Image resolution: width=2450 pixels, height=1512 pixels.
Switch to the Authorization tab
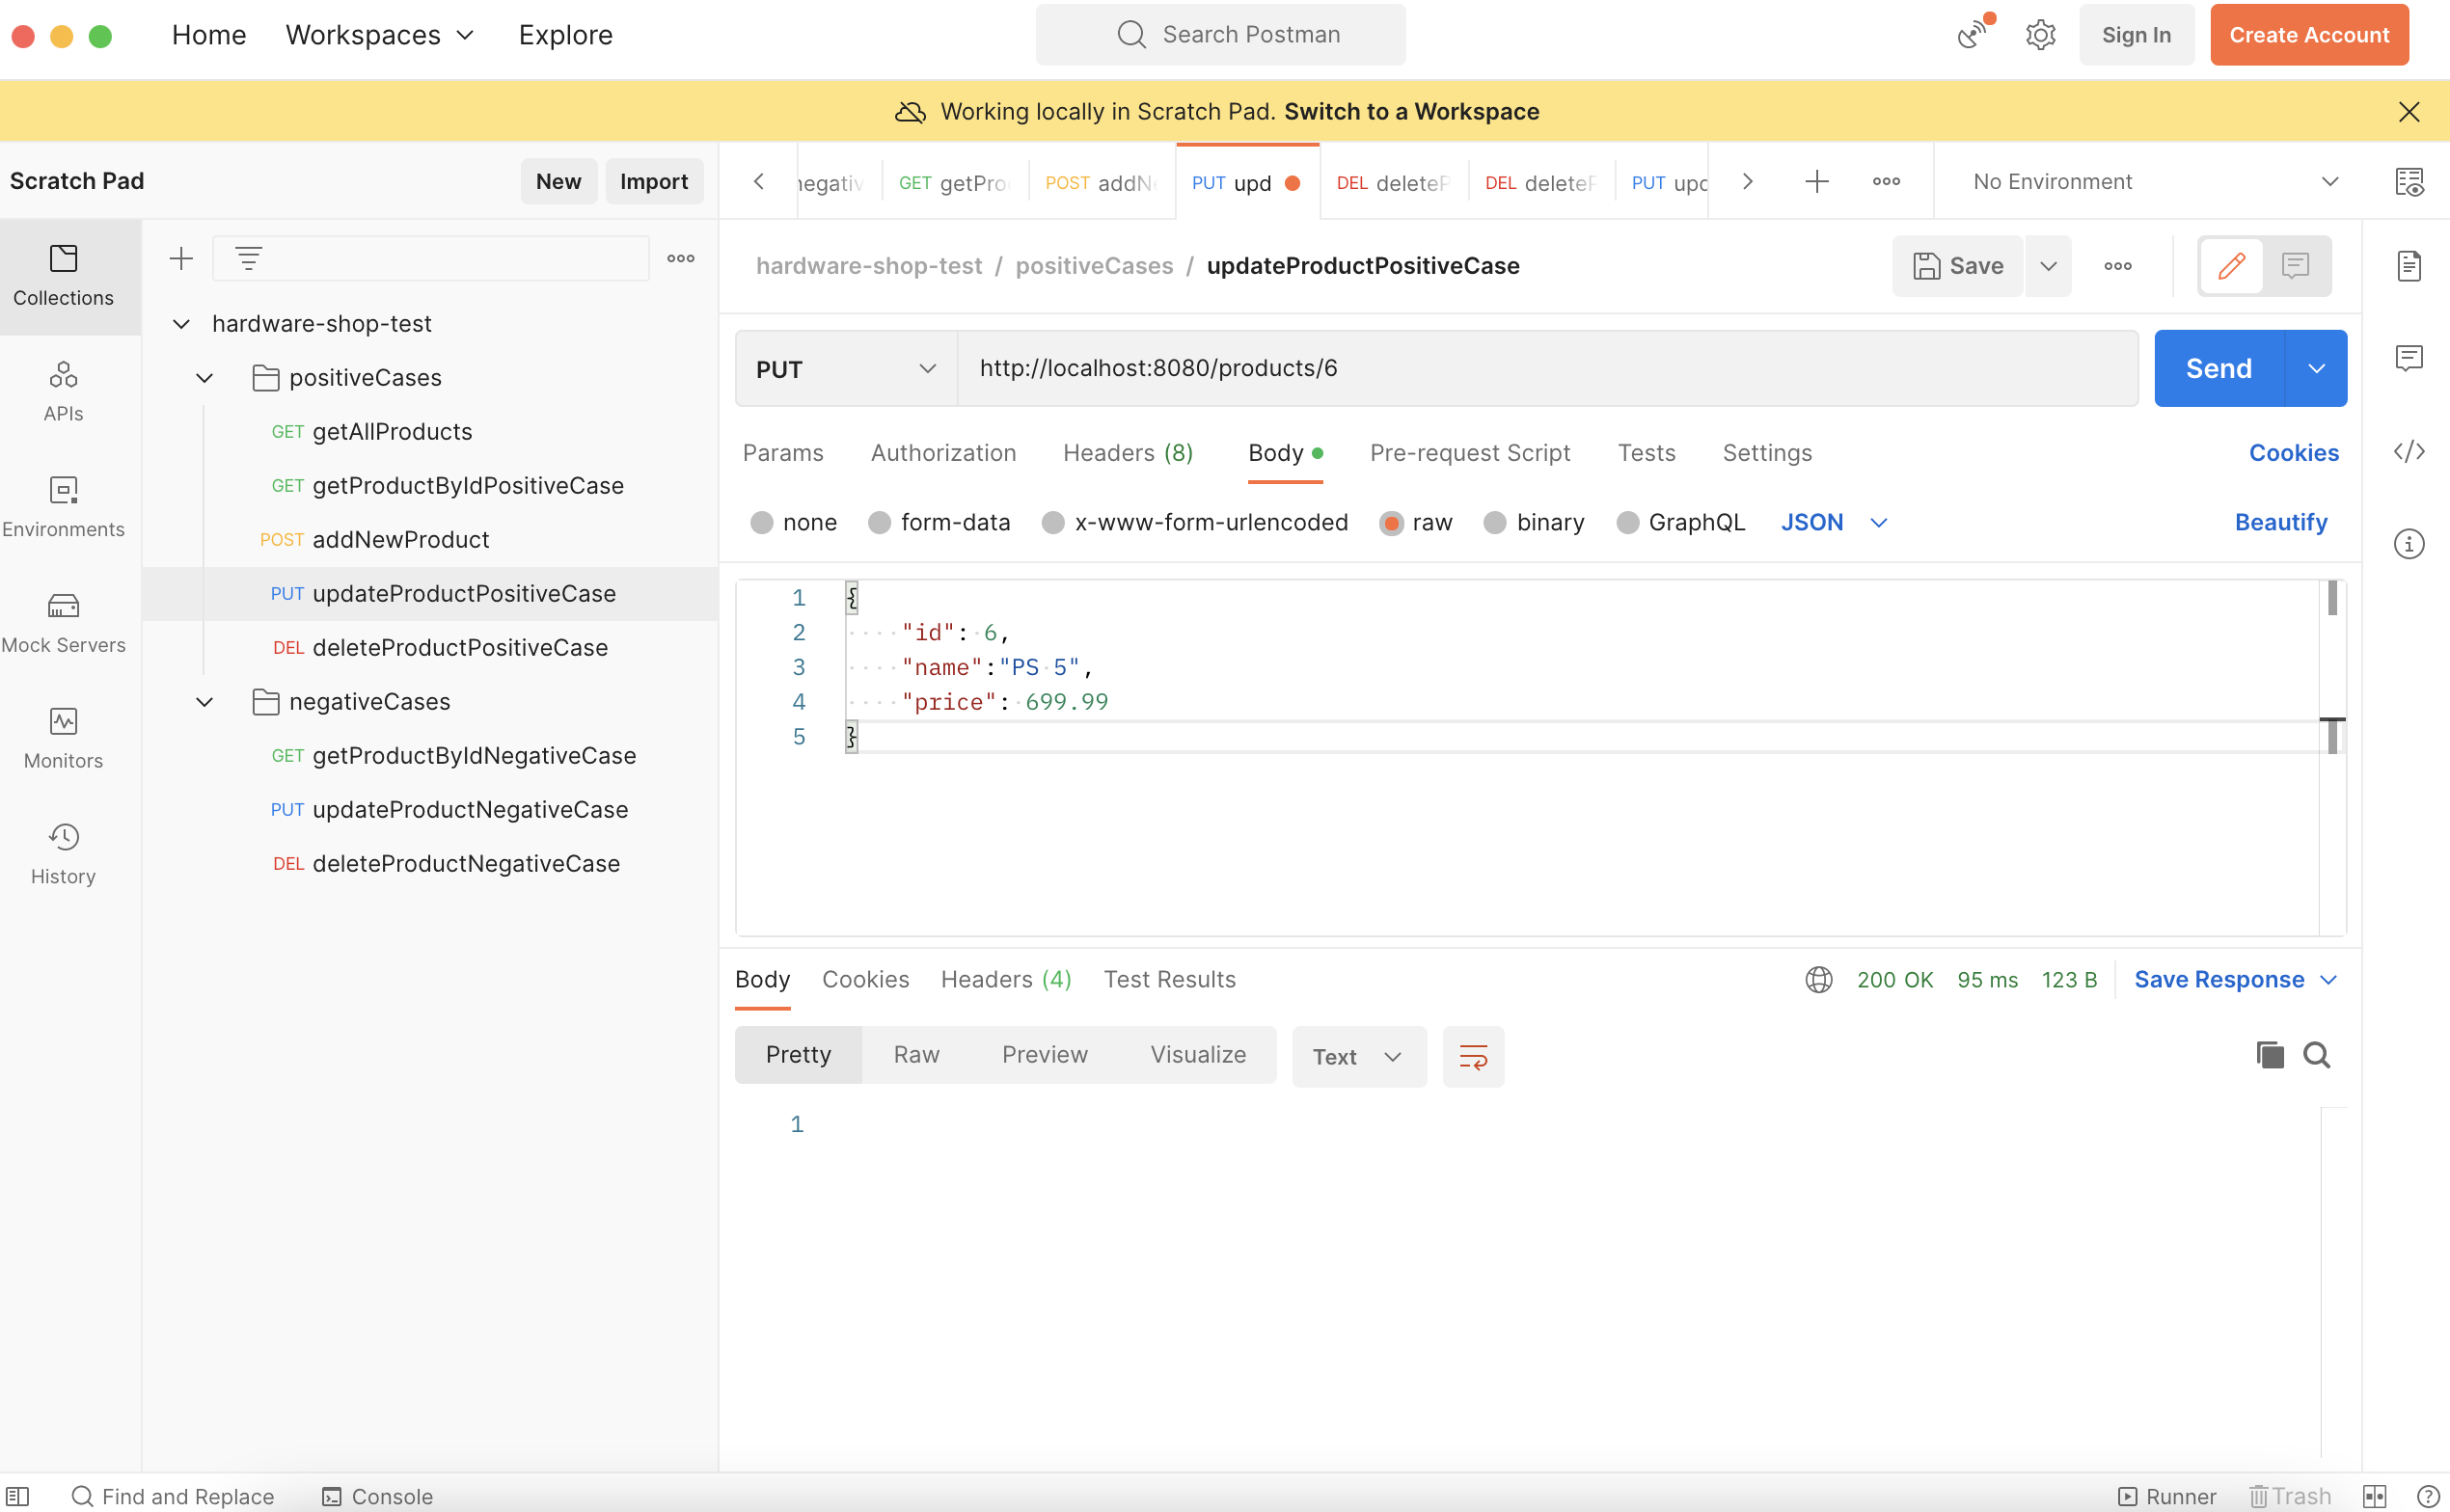pos(943,452)
